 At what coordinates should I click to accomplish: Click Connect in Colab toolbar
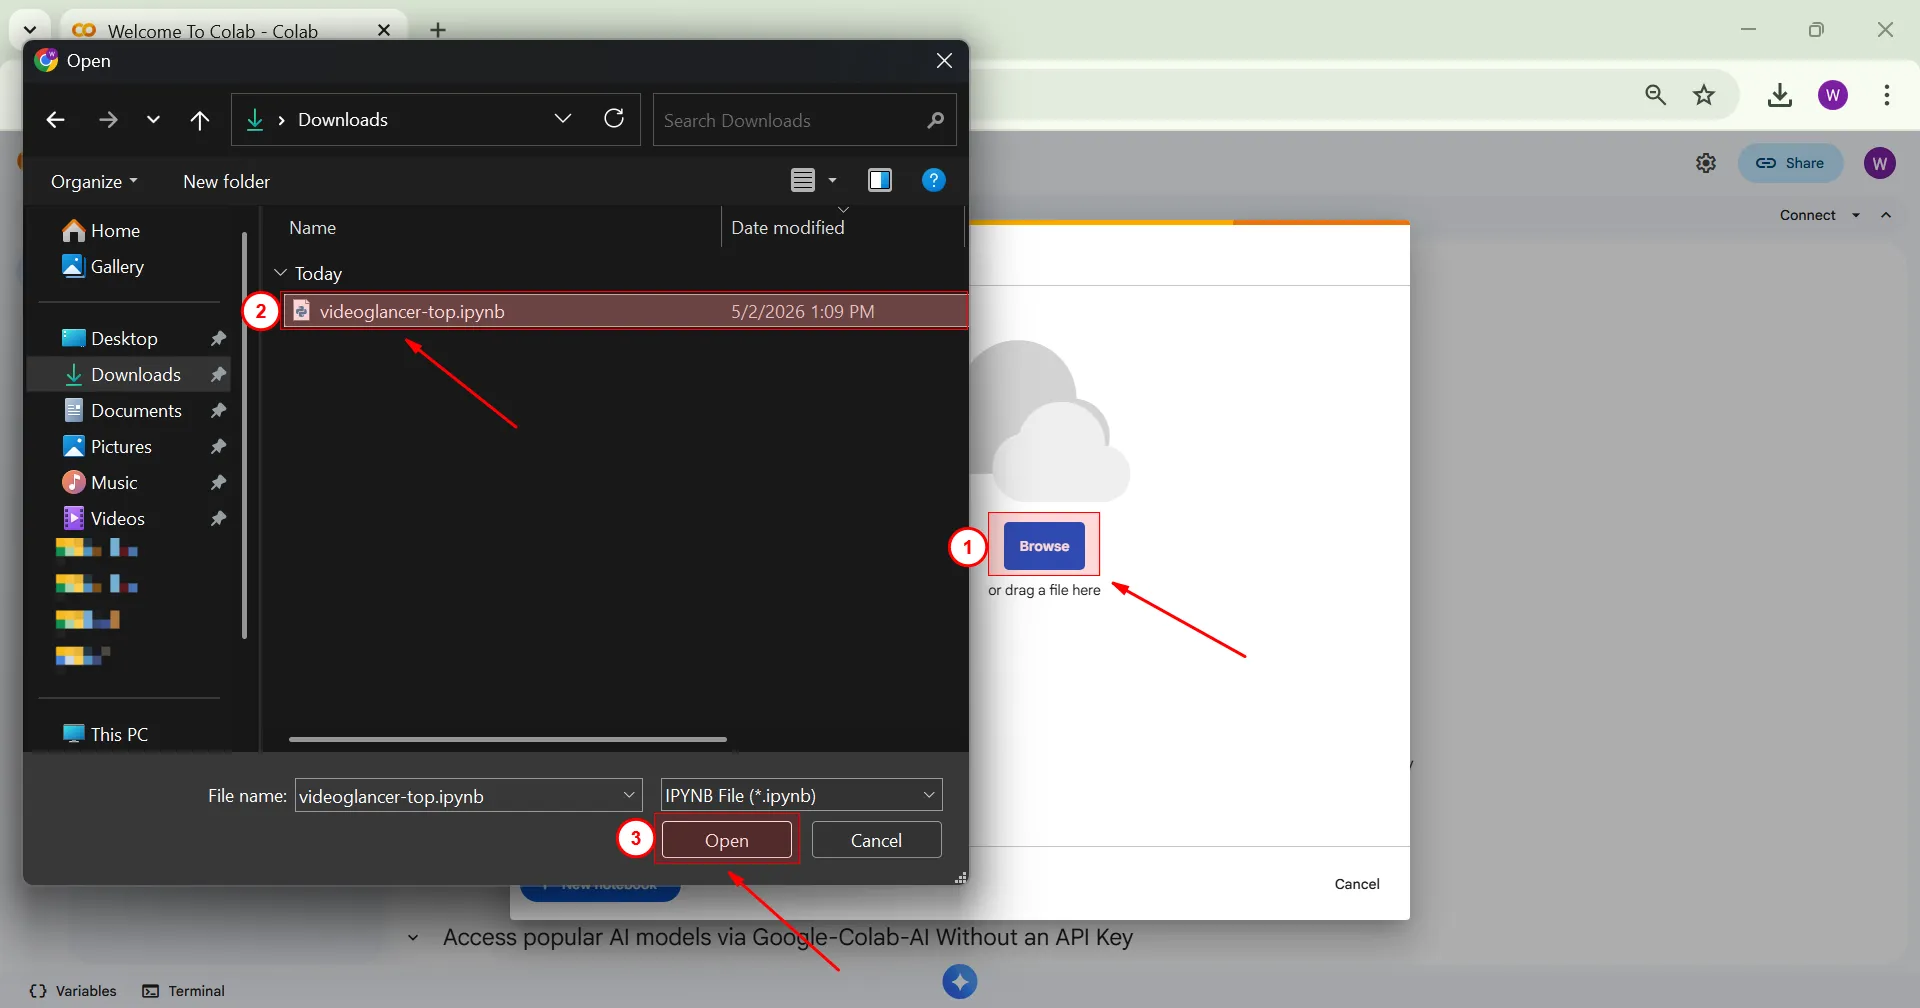pos(1807,215)
